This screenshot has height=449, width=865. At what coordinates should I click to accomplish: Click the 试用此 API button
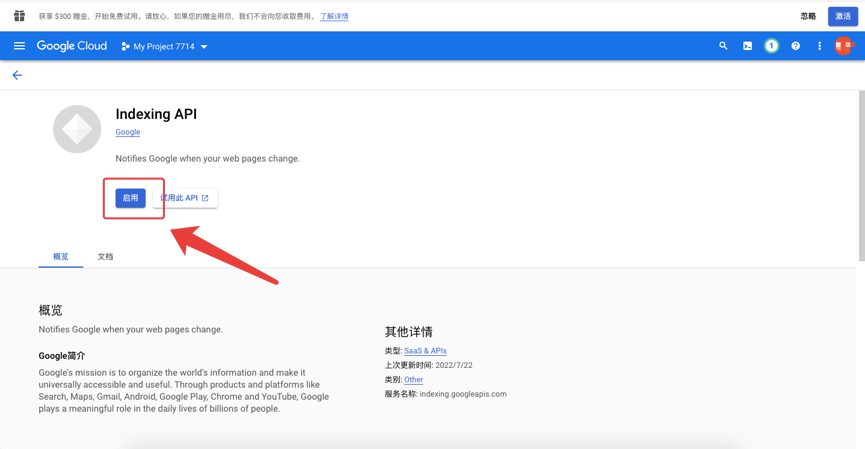click(186, 198)
